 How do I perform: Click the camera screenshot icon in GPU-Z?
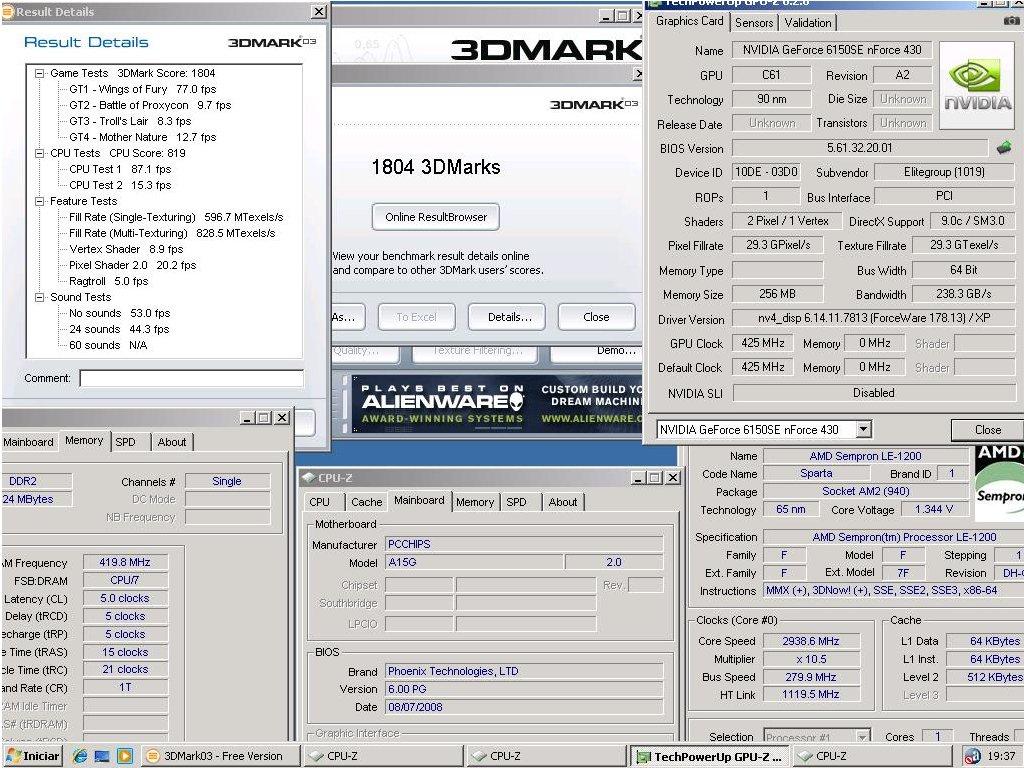1012,22
